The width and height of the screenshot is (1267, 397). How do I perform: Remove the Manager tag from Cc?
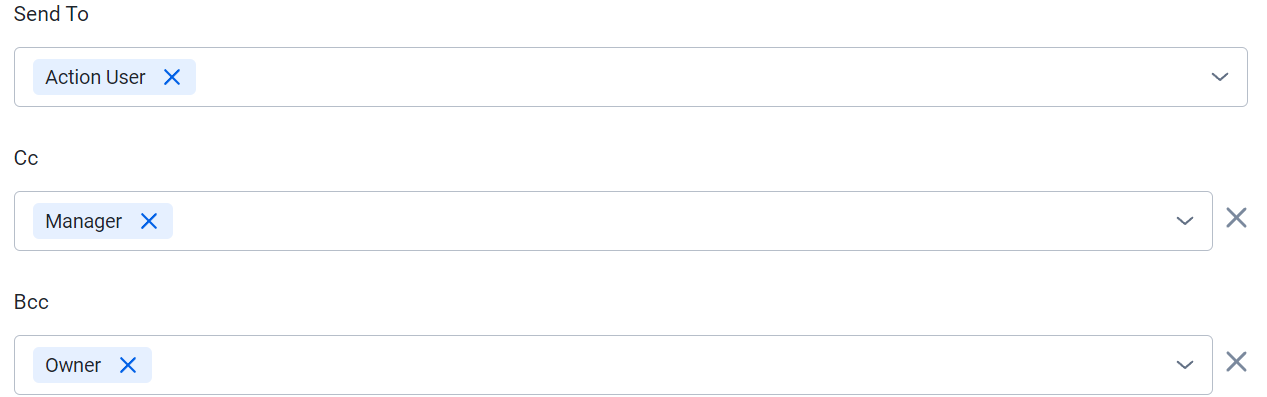tap(149, 221)
